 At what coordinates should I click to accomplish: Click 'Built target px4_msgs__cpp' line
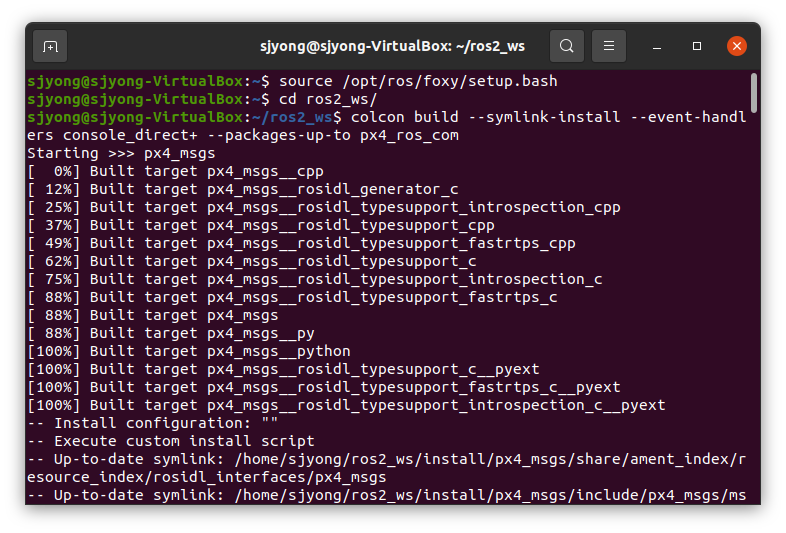[x=175, y=171]
